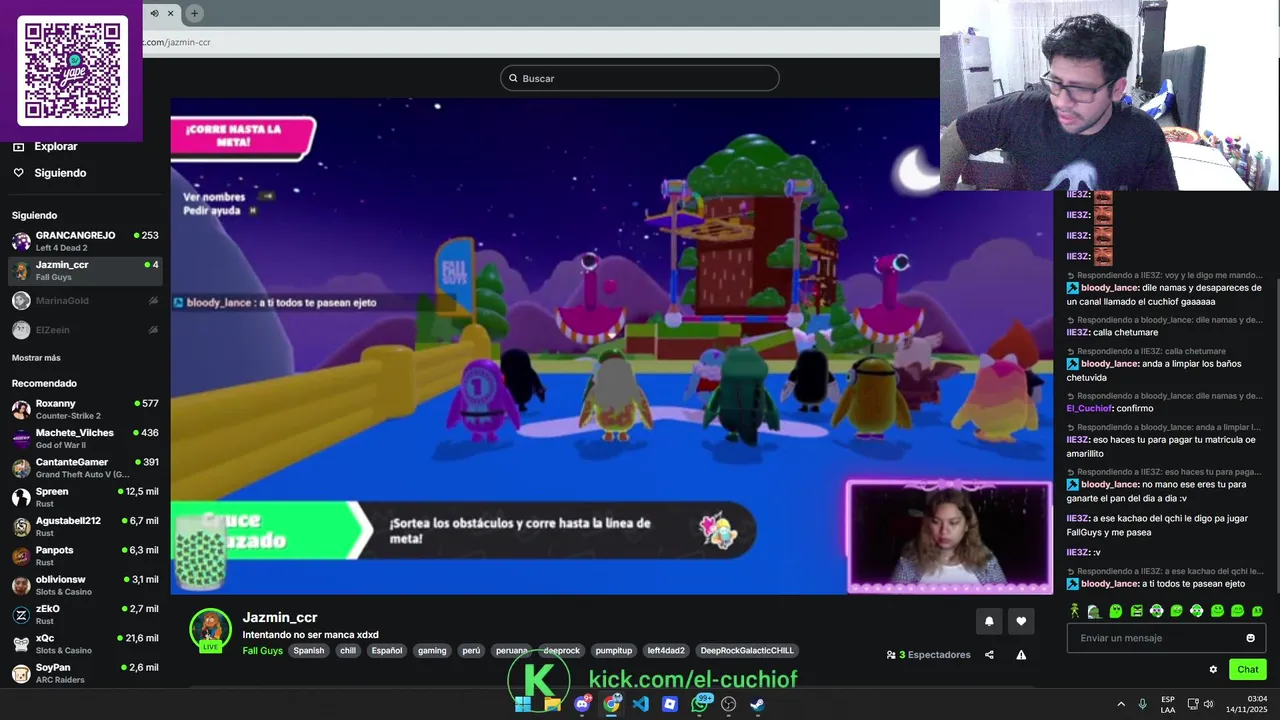Open Discord from the taskbar
The height and width of the screenshot is (720, 1280).
[x=582, y=704]
